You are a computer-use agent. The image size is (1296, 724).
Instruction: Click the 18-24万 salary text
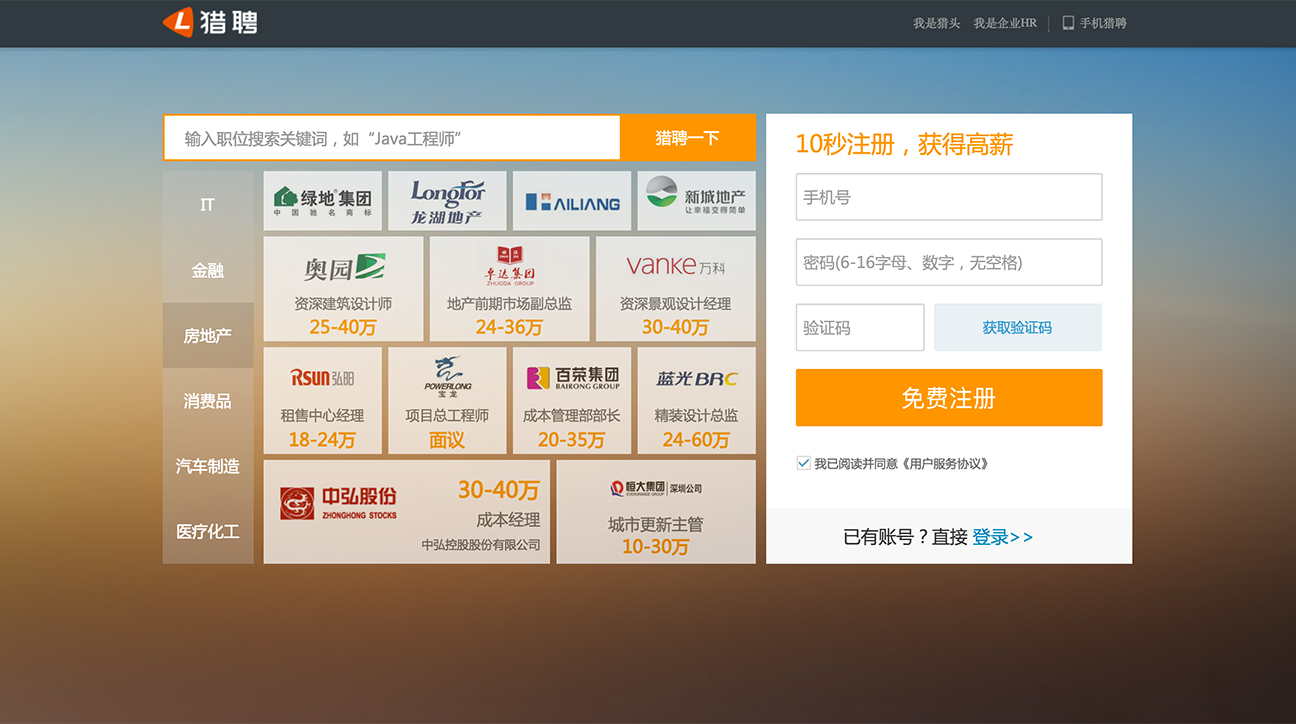322,440
